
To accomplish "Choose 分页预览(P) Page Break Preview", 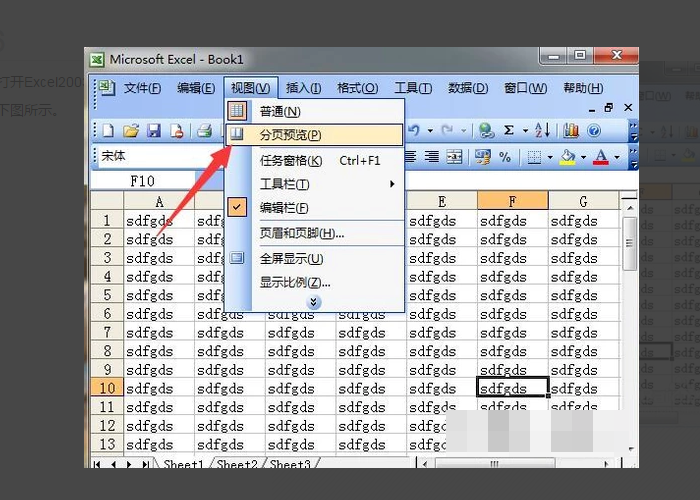I will [314, 134].
